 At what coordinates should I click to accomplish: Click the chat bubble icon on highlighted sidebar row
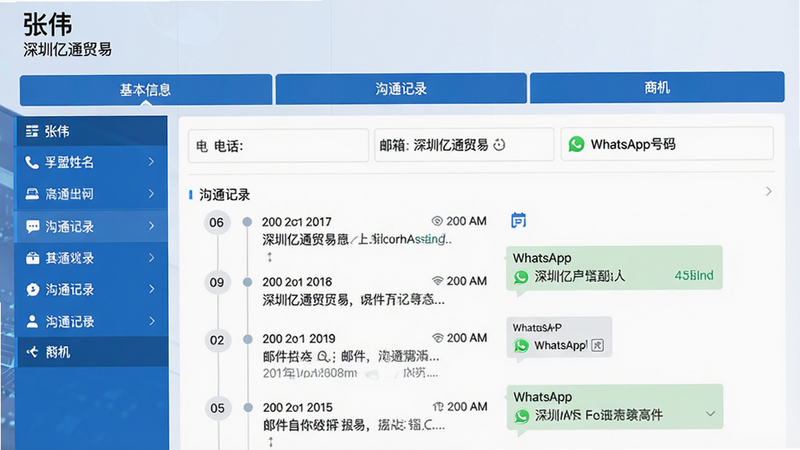click(x=33, y=226)
